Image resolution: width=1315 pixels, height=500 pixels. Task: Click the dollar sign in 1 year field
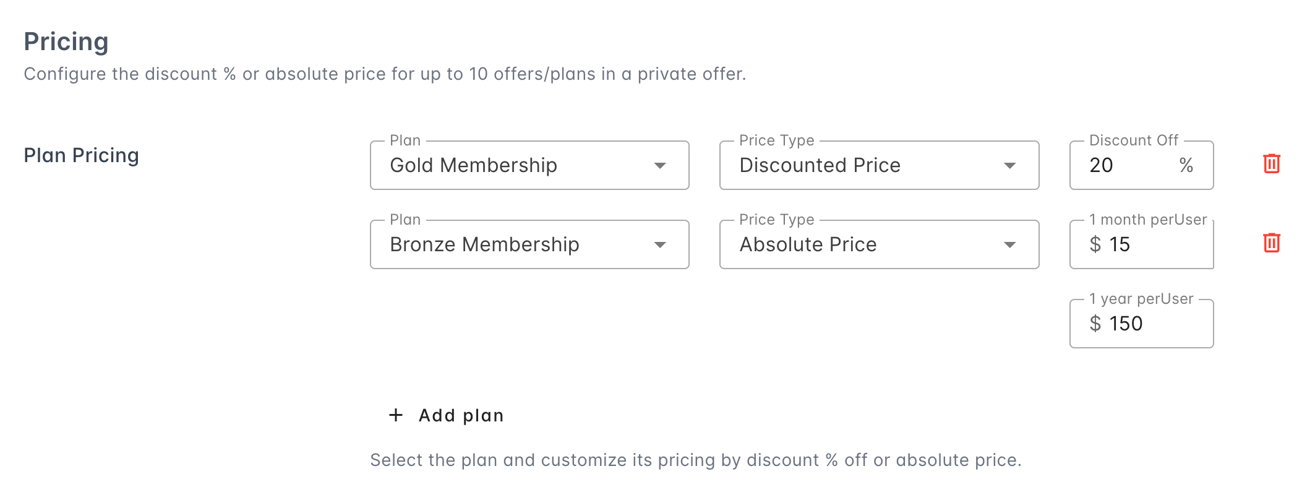click(x=1095, y=324)
